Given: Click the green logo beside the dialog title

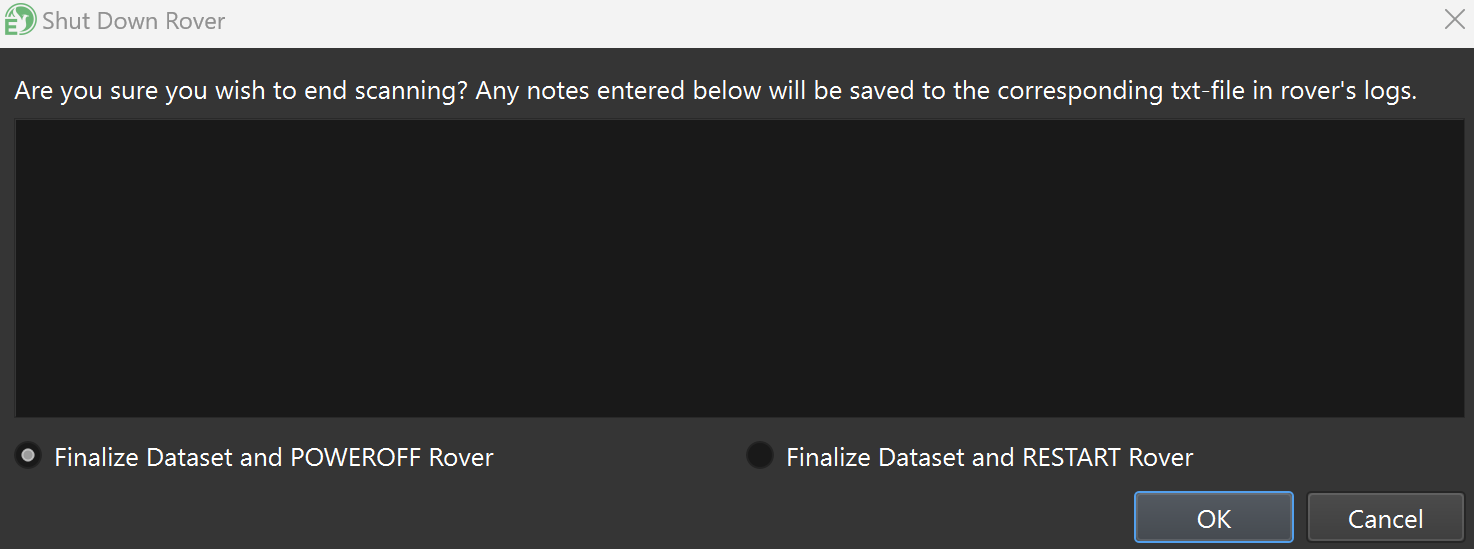Looking at the screenshot, I should coord(20,20).
